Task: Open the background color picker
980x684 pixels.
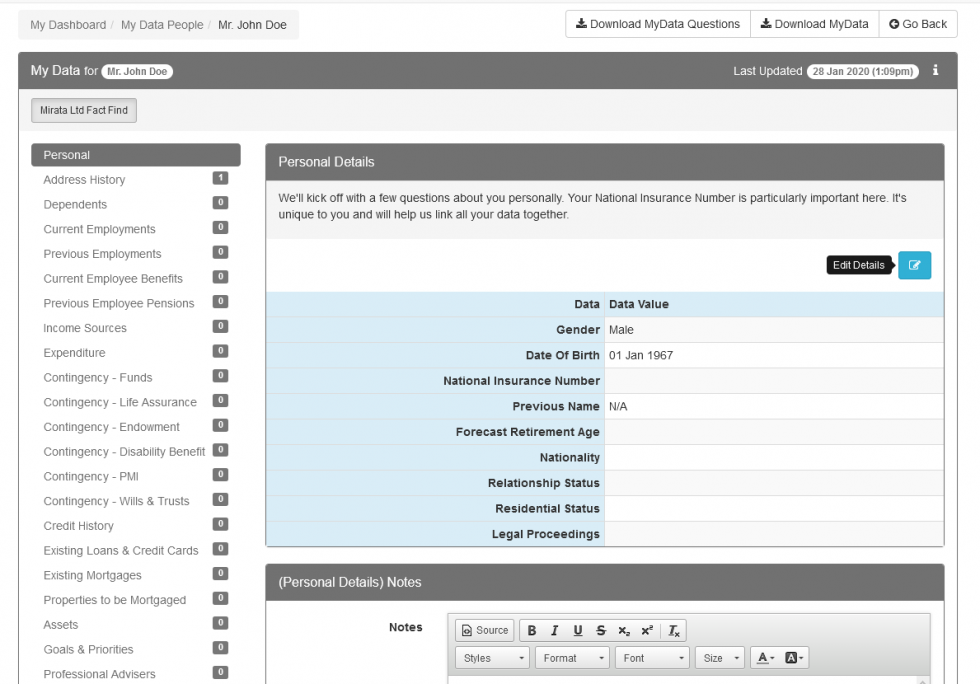Action: pyautogui.click(x=795, y=658)
